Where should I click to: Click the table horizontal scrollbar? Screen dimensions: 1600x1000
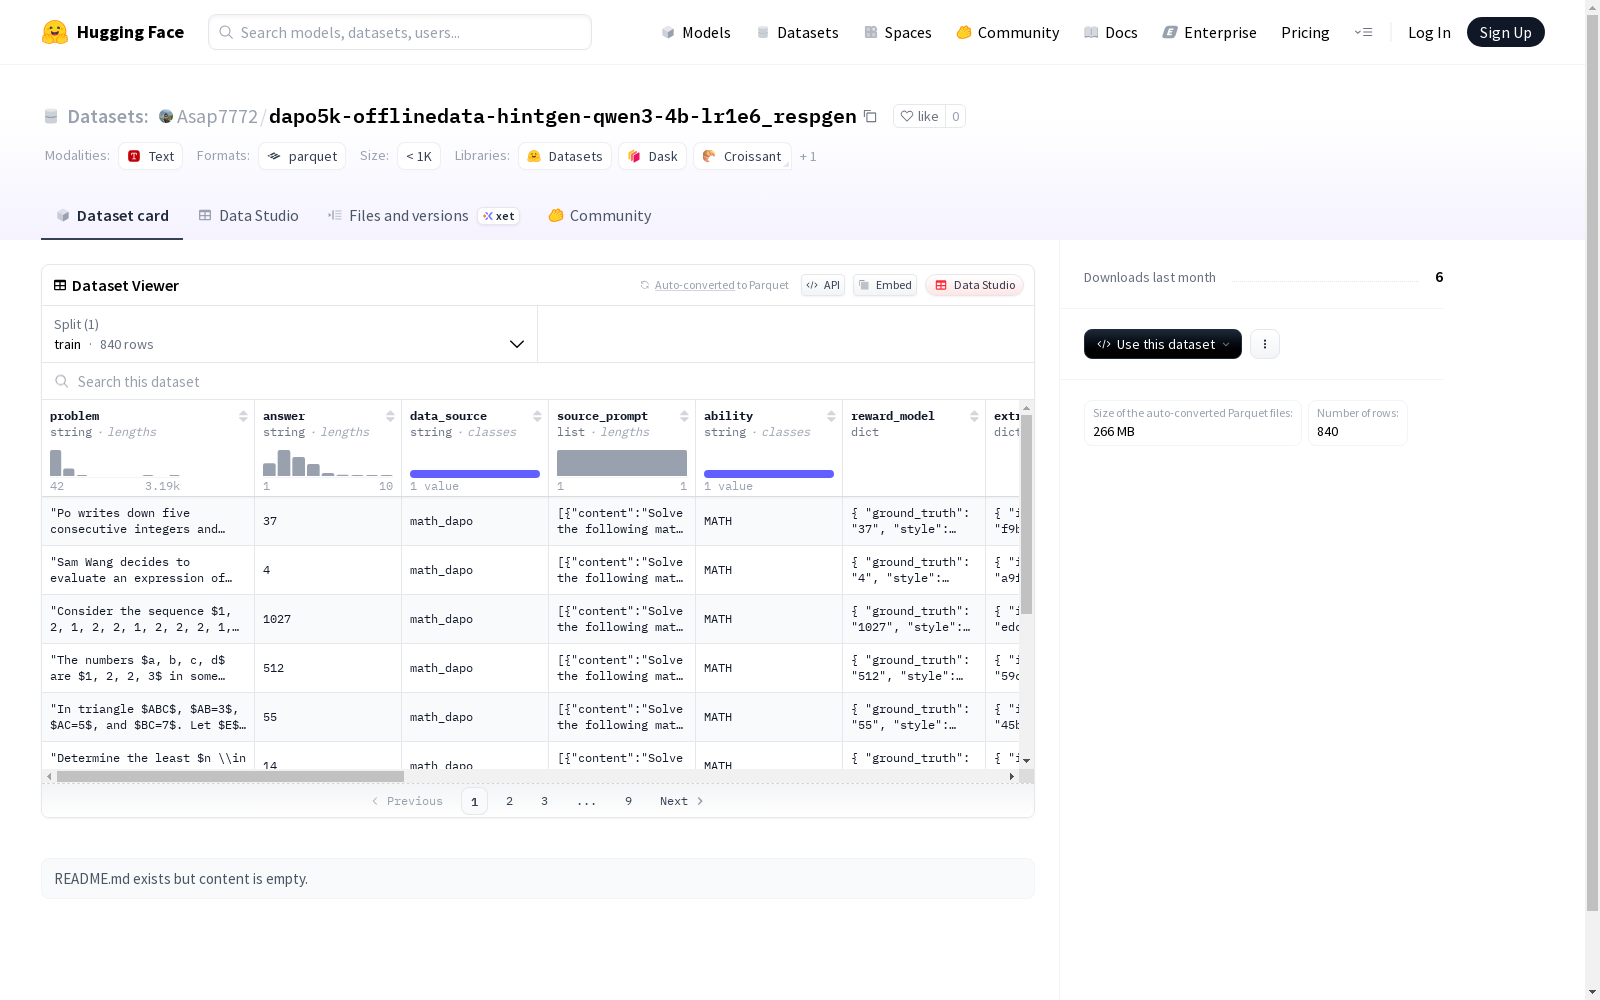[x=230, y=776]
